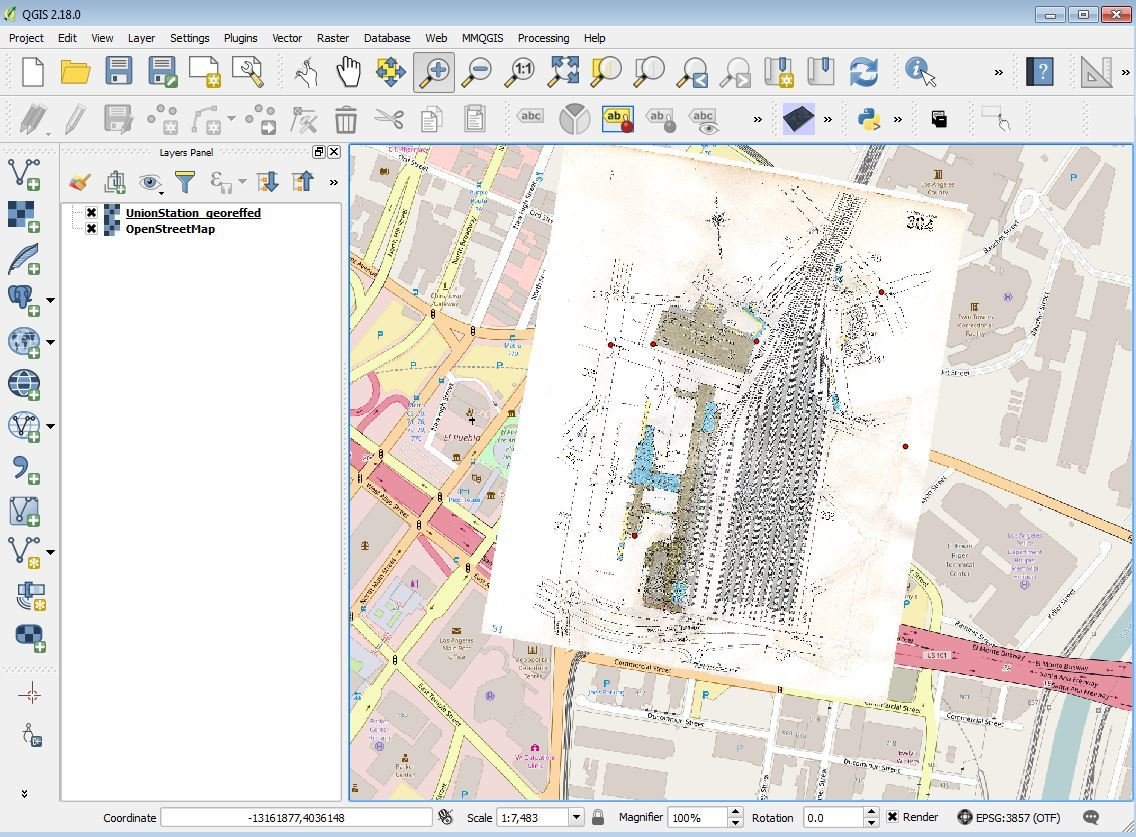Select the UnionStation_georeffed layer name

193,213
